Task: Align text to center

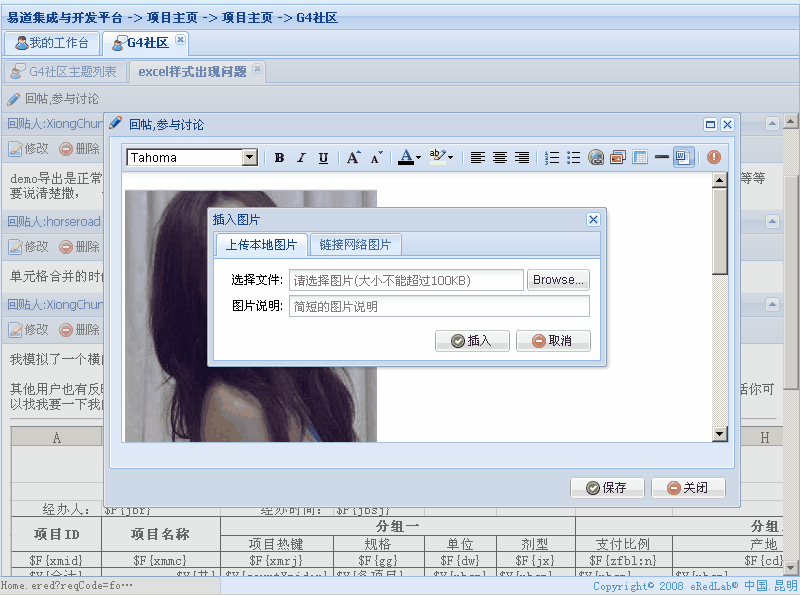Action: [x=500, y=157]
